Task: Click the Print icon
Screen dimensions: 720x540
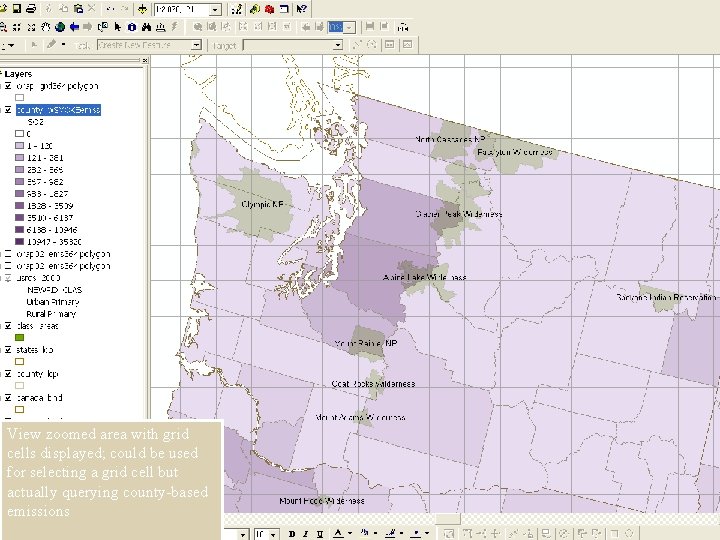Action: [31, 8]
